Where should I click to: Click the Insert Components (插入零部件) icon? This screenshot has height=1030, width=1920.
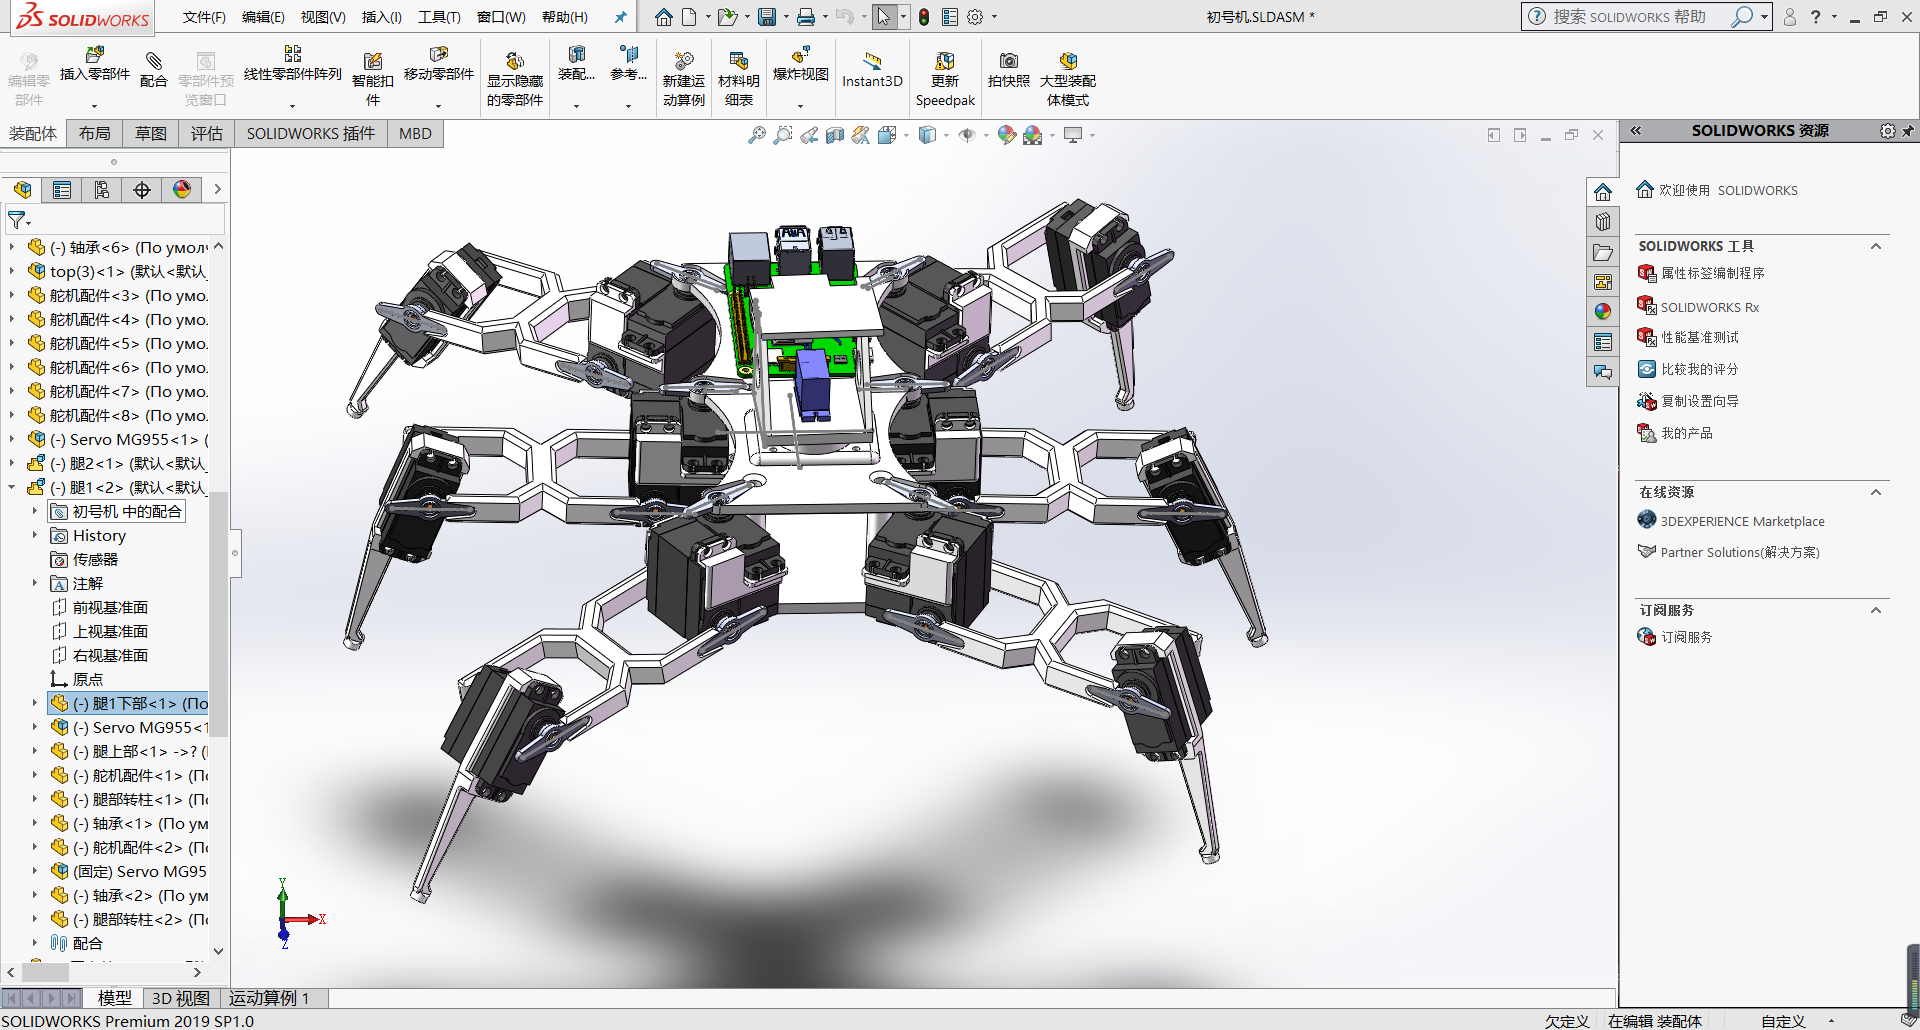95,55
